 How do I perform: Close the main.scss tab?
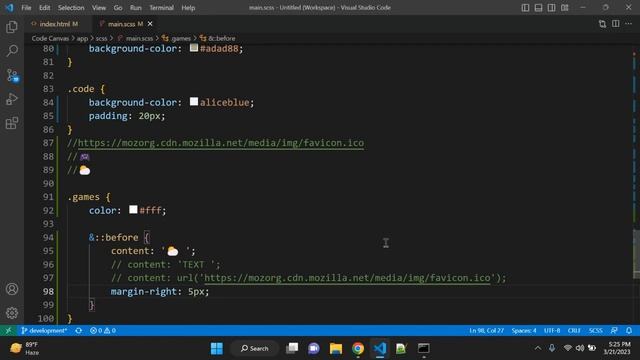[150, 24]
